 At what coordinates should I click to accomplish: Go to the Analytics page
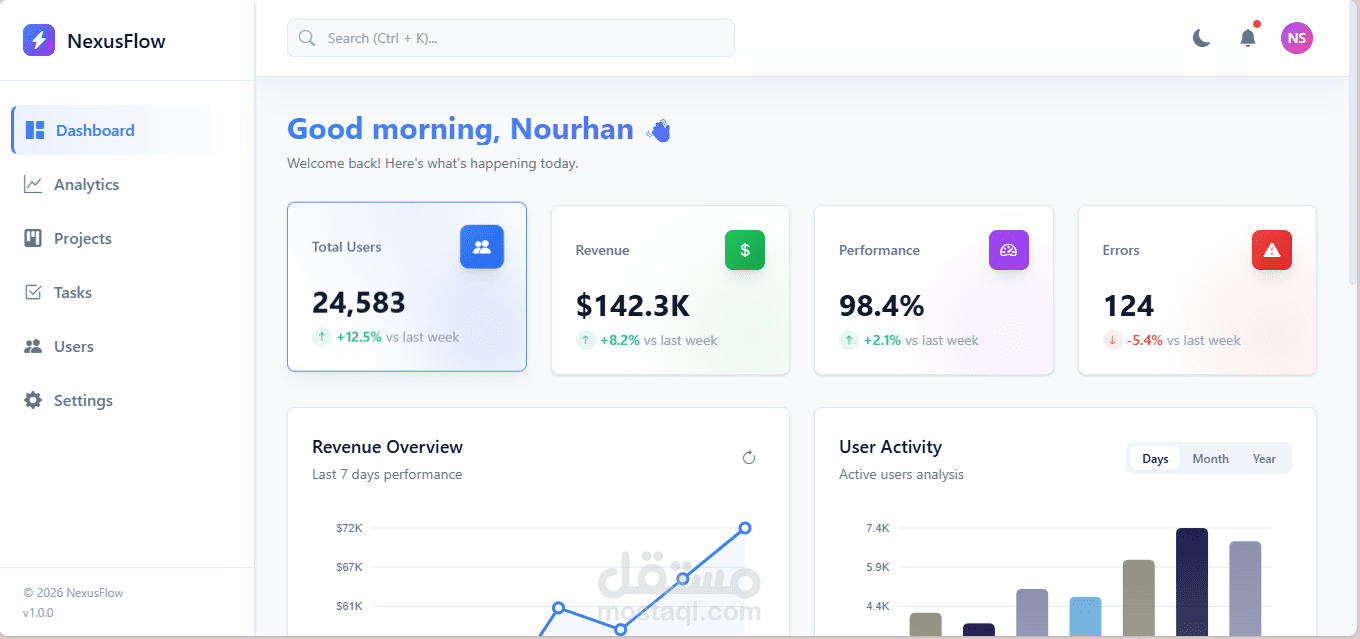pyautogui.click(x=127, y=185)
